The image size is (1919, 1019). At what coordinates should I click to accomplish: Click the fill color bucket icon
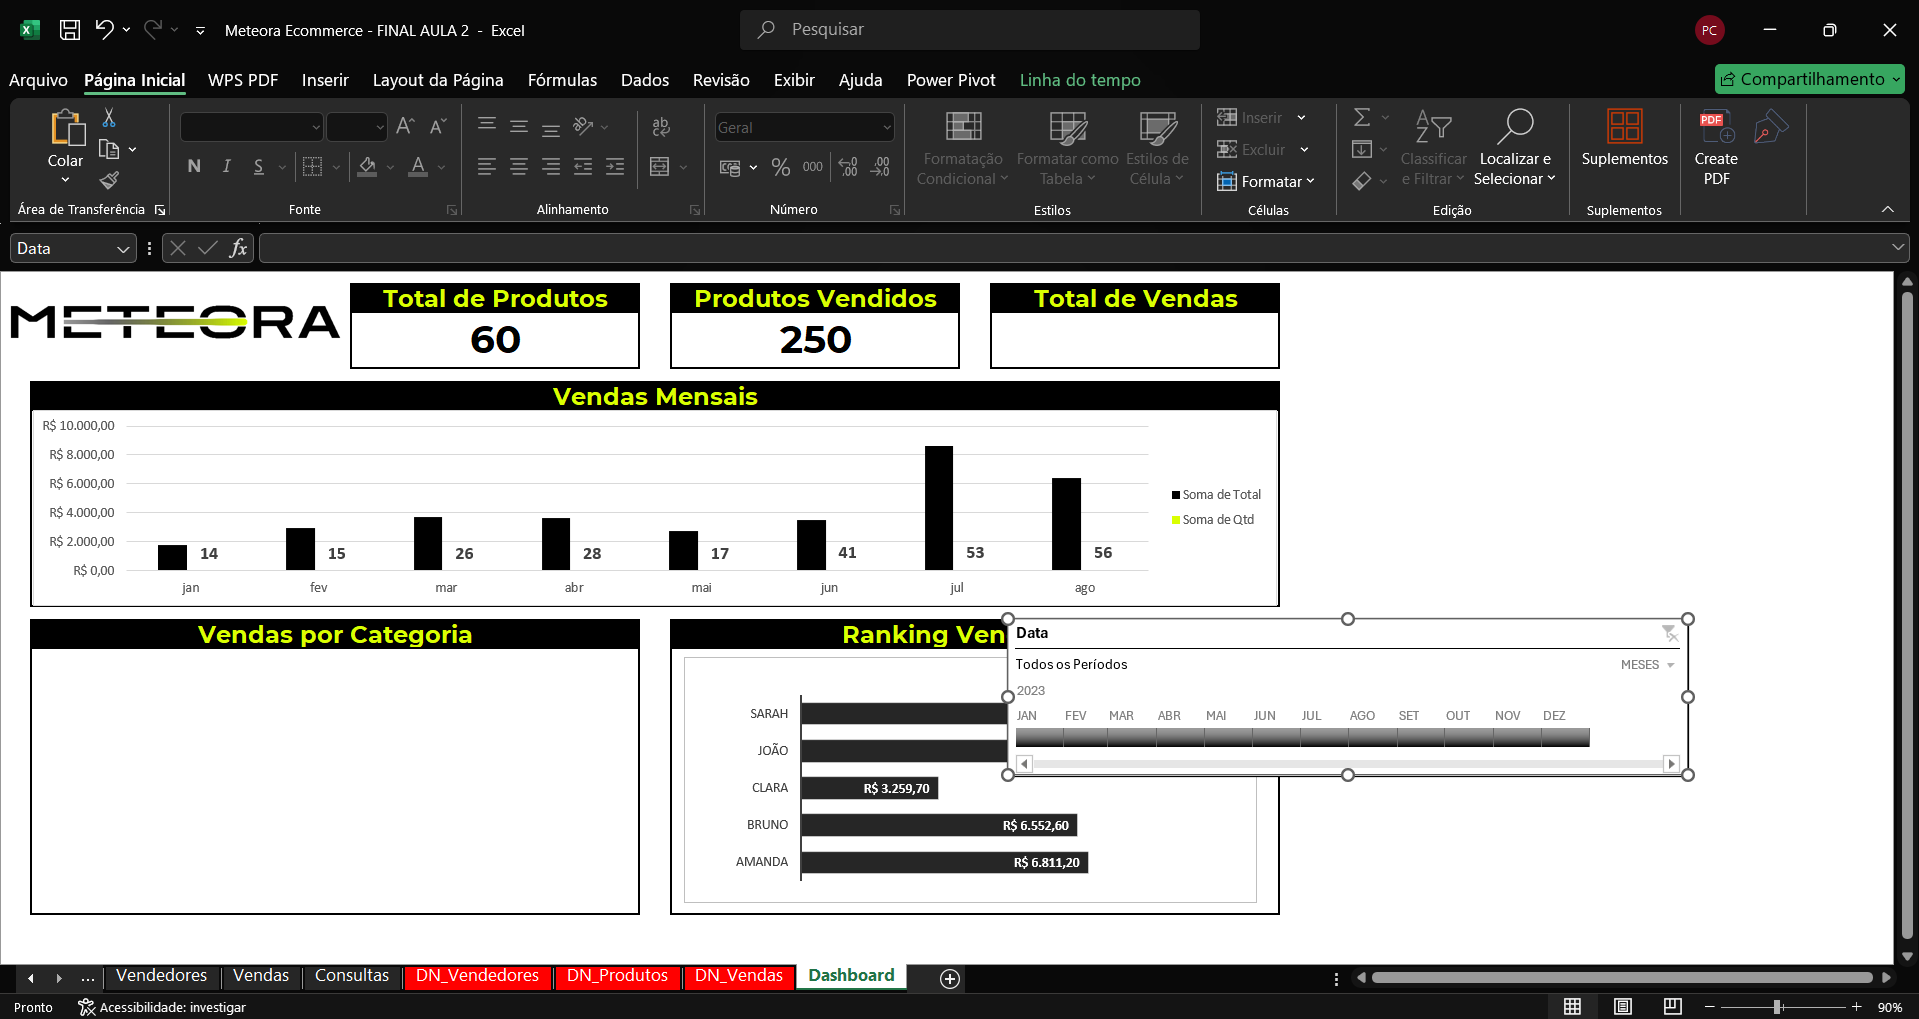[x=367, y=167]
